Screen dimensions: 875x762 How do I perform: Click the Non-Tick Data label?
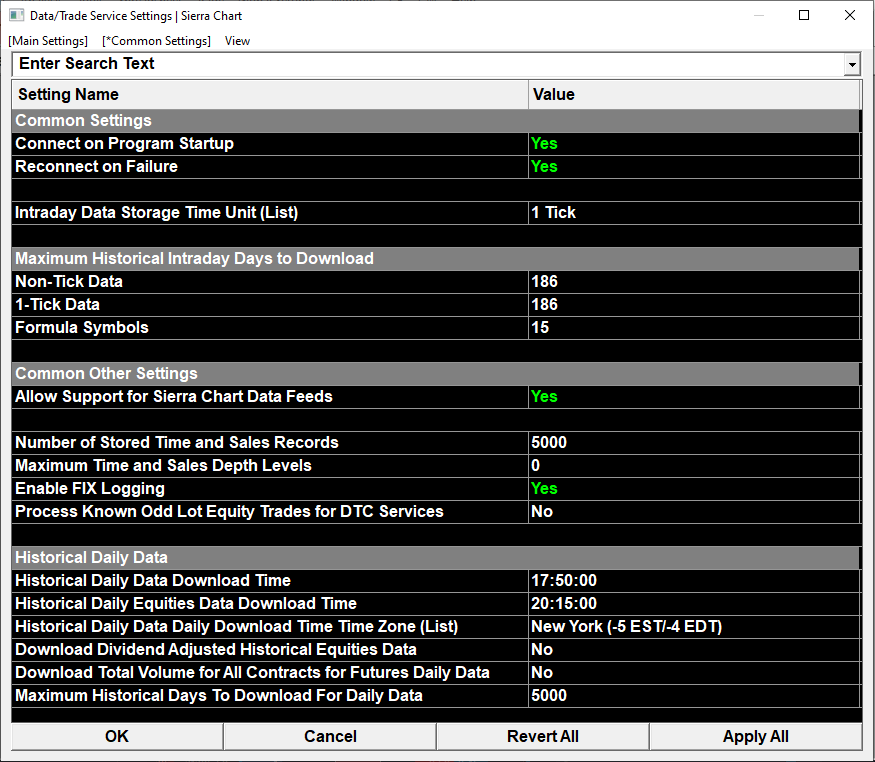click(69, 282)
